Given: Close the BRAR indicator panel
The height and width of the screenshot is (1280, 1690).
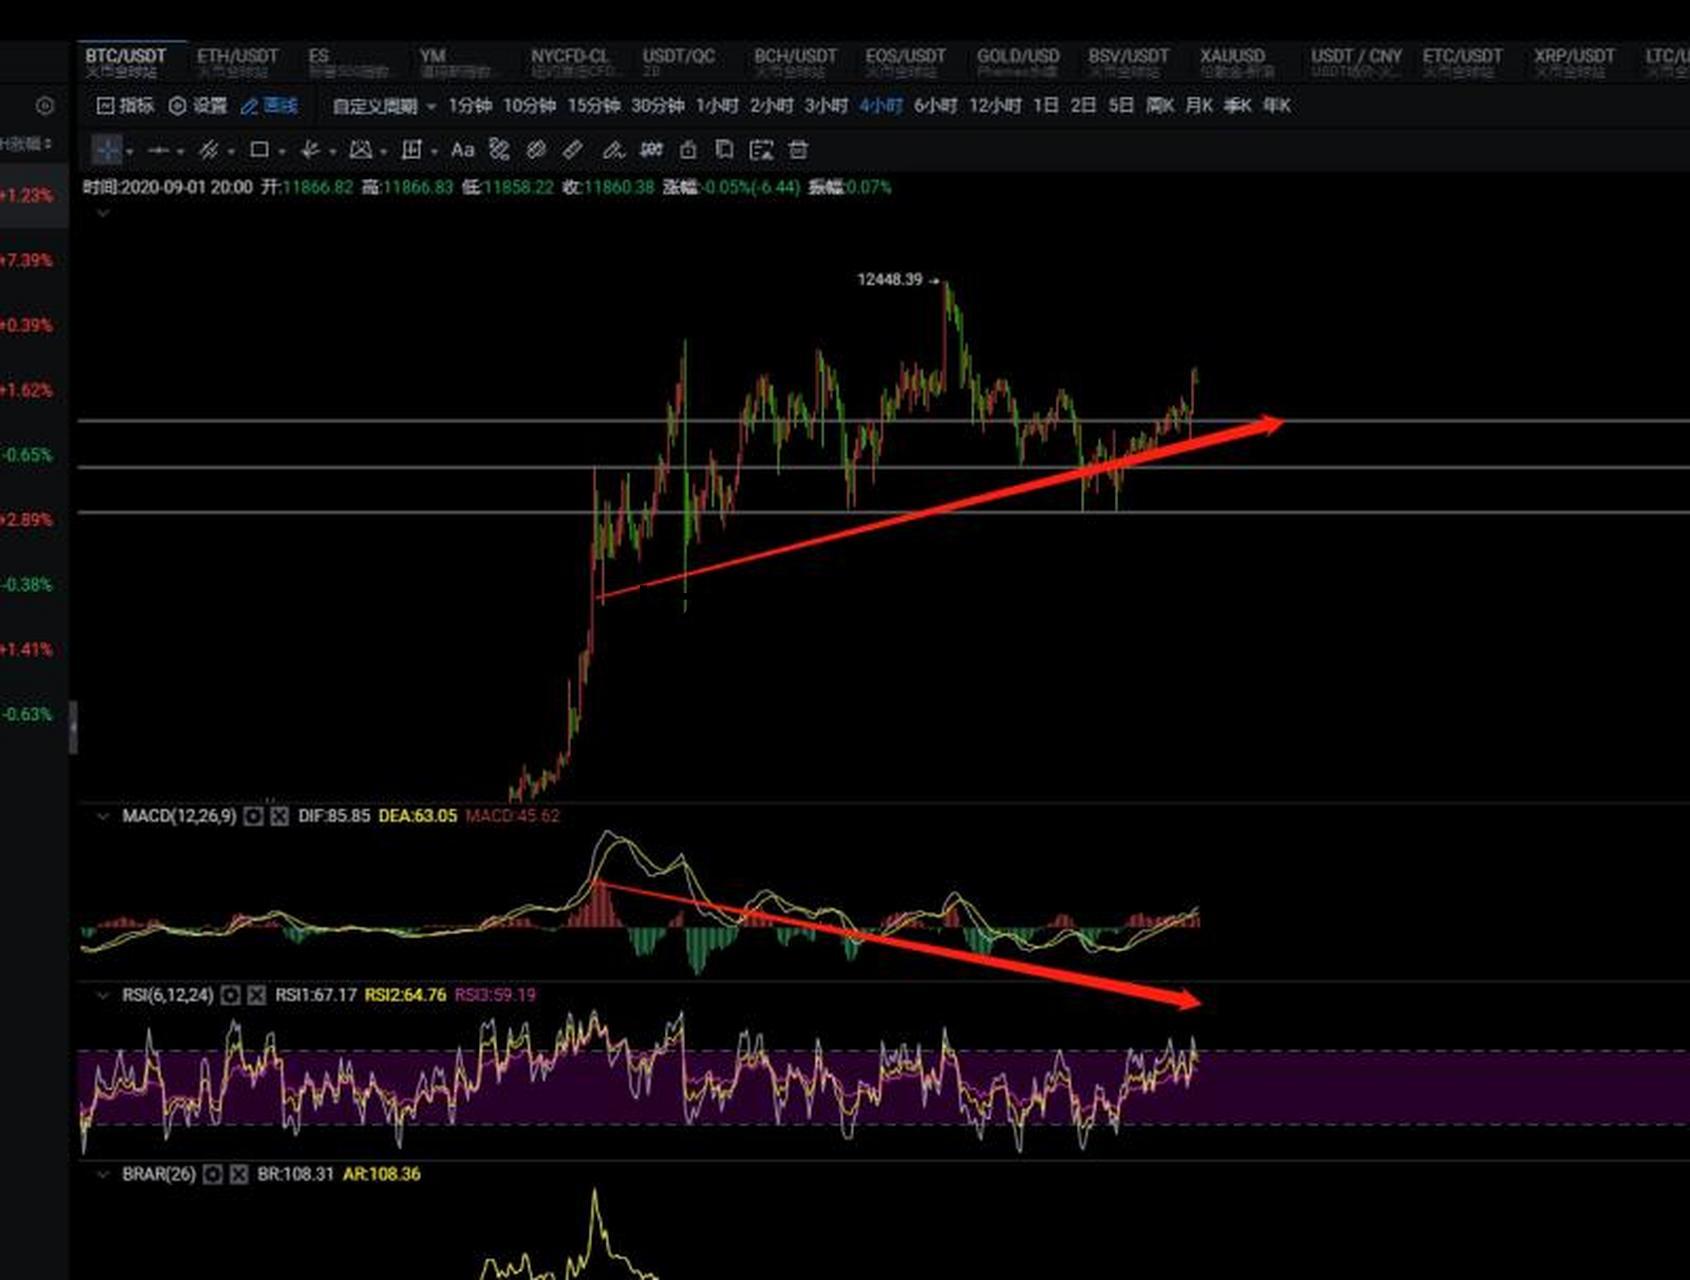Looking at the screenshot, I should point(238,1174).
